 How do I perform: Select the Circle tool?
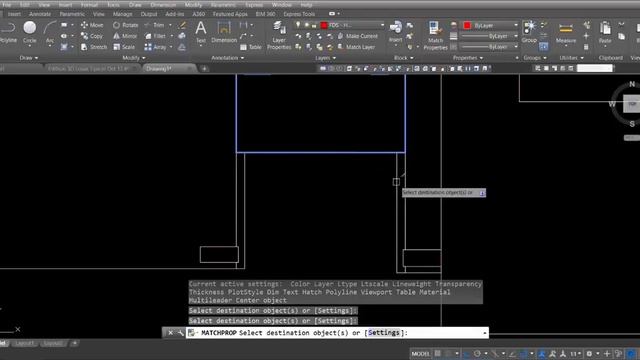point(29,32)
